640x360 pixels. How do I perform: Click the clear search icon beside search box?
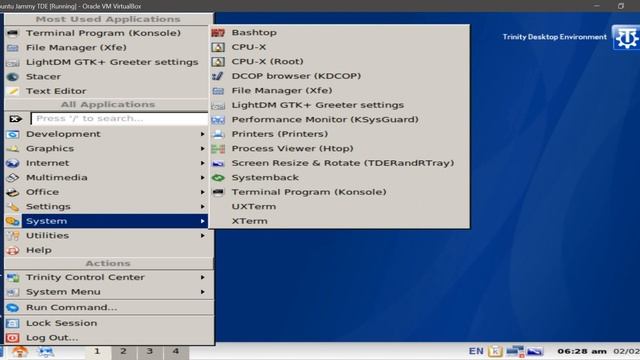coord(16,119)
